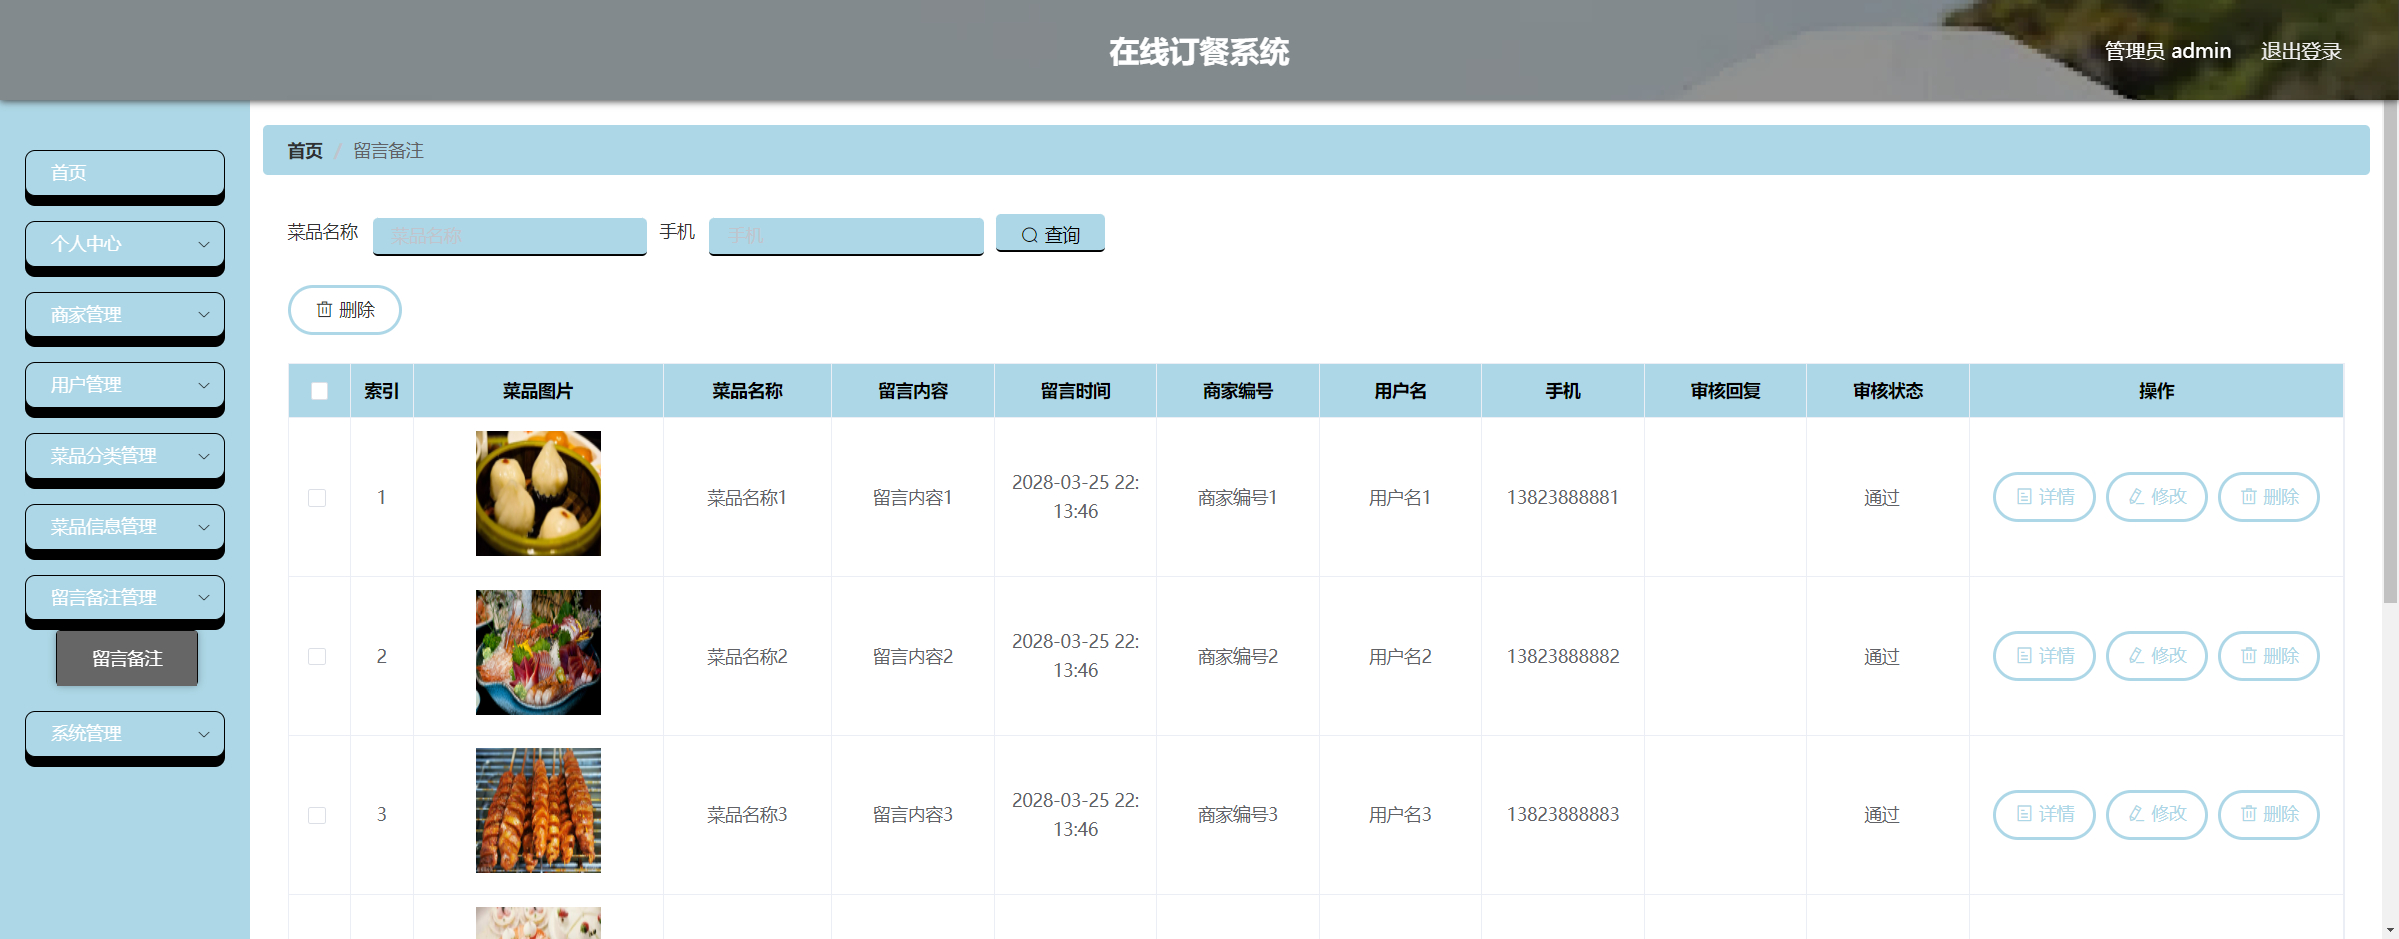Click the magnifier icon in the 查询 button

[1029, 235]
